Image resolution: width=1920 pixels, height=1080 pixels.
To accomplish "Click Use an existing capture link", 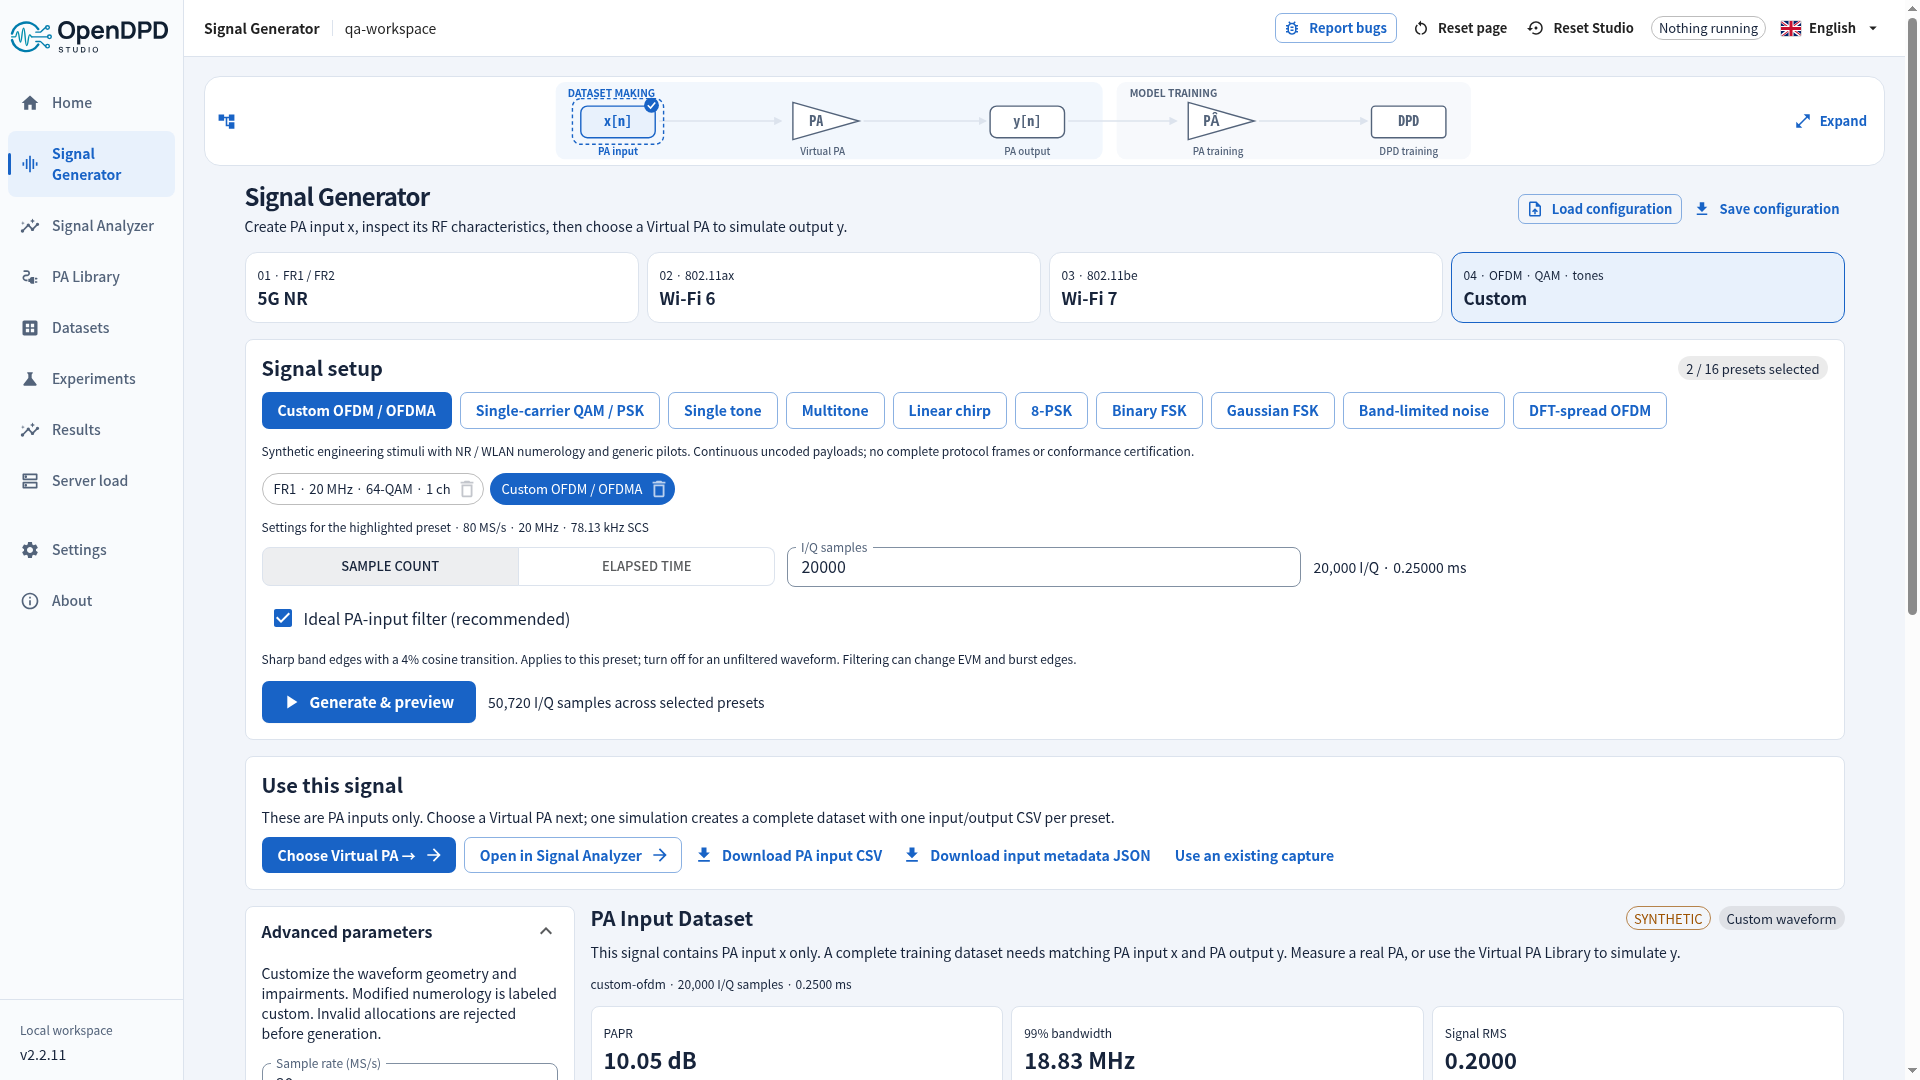I will (1254, 855).
